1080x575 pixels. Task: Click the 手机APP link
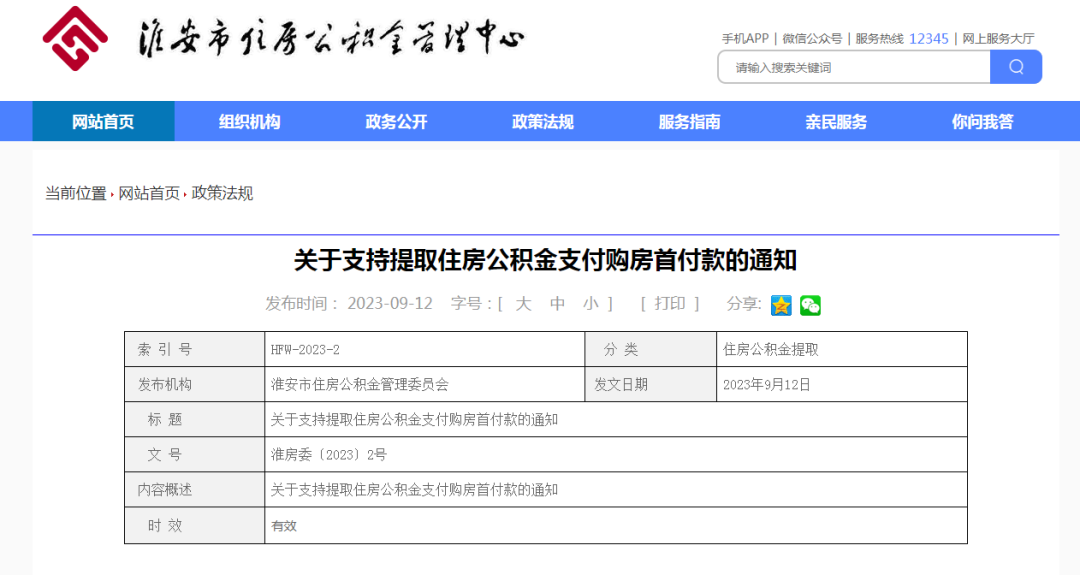745,39
